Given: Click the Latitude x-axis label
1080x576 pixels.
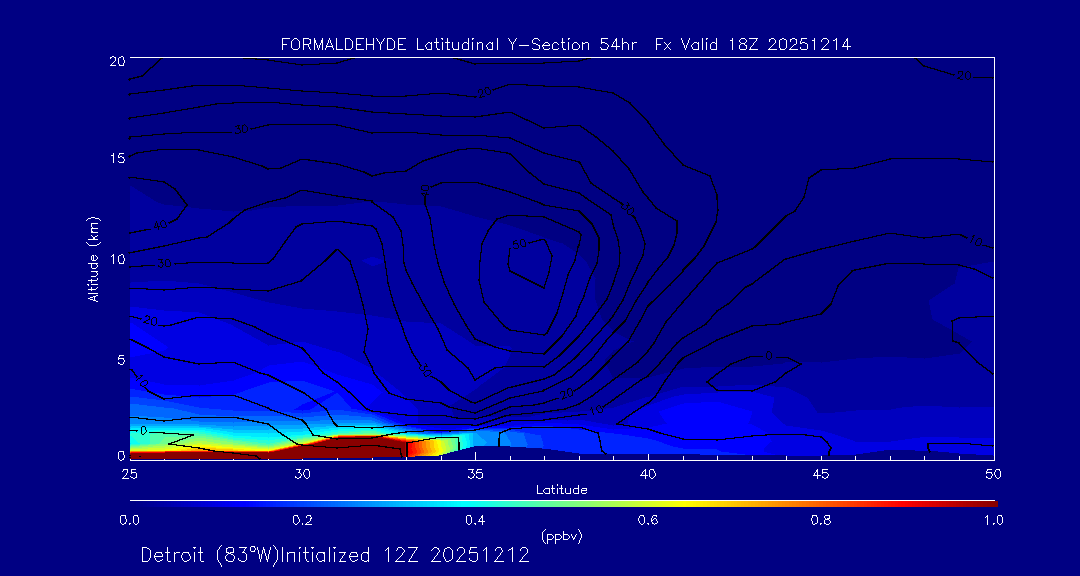Looking at the screenshot, I should [x=562, y=490].
